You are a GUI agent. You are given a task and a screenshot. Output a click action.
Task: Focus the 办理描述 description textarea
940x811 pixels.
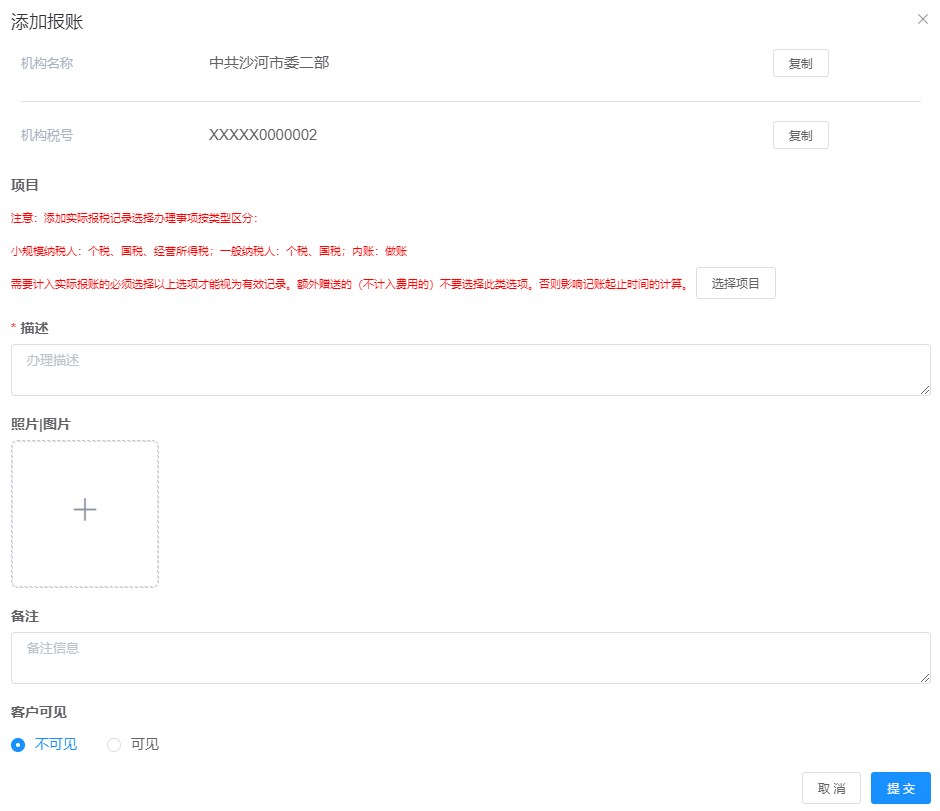[471, 370]
